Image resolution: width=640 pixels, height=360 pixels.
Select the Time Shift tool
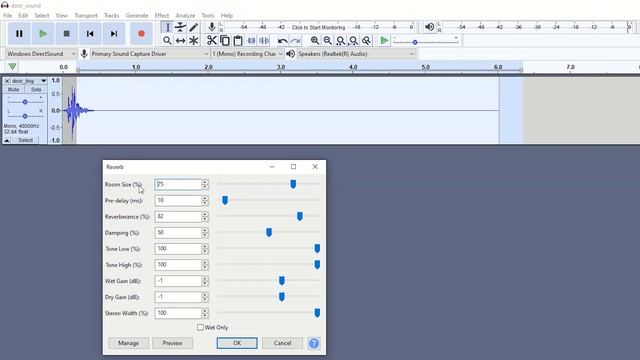(x=180, y=40)
